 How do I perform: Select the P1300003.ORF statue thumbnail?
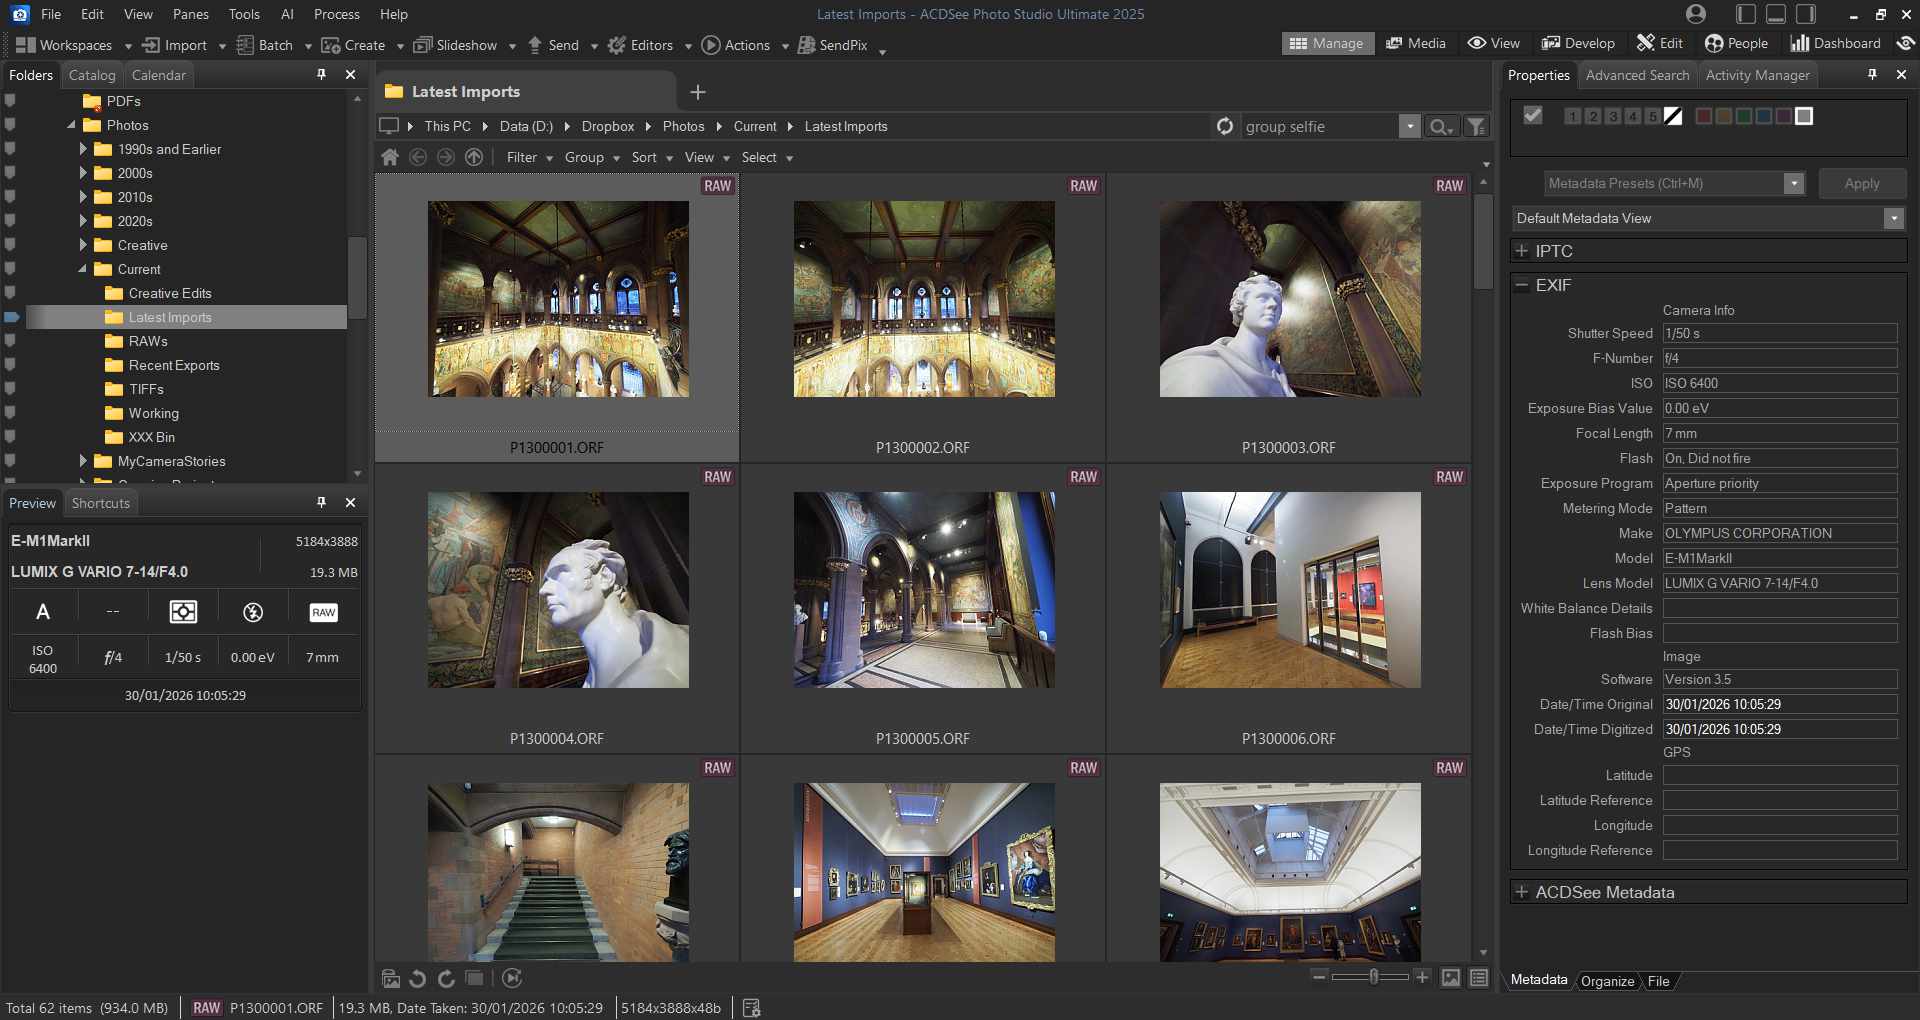1290,299
